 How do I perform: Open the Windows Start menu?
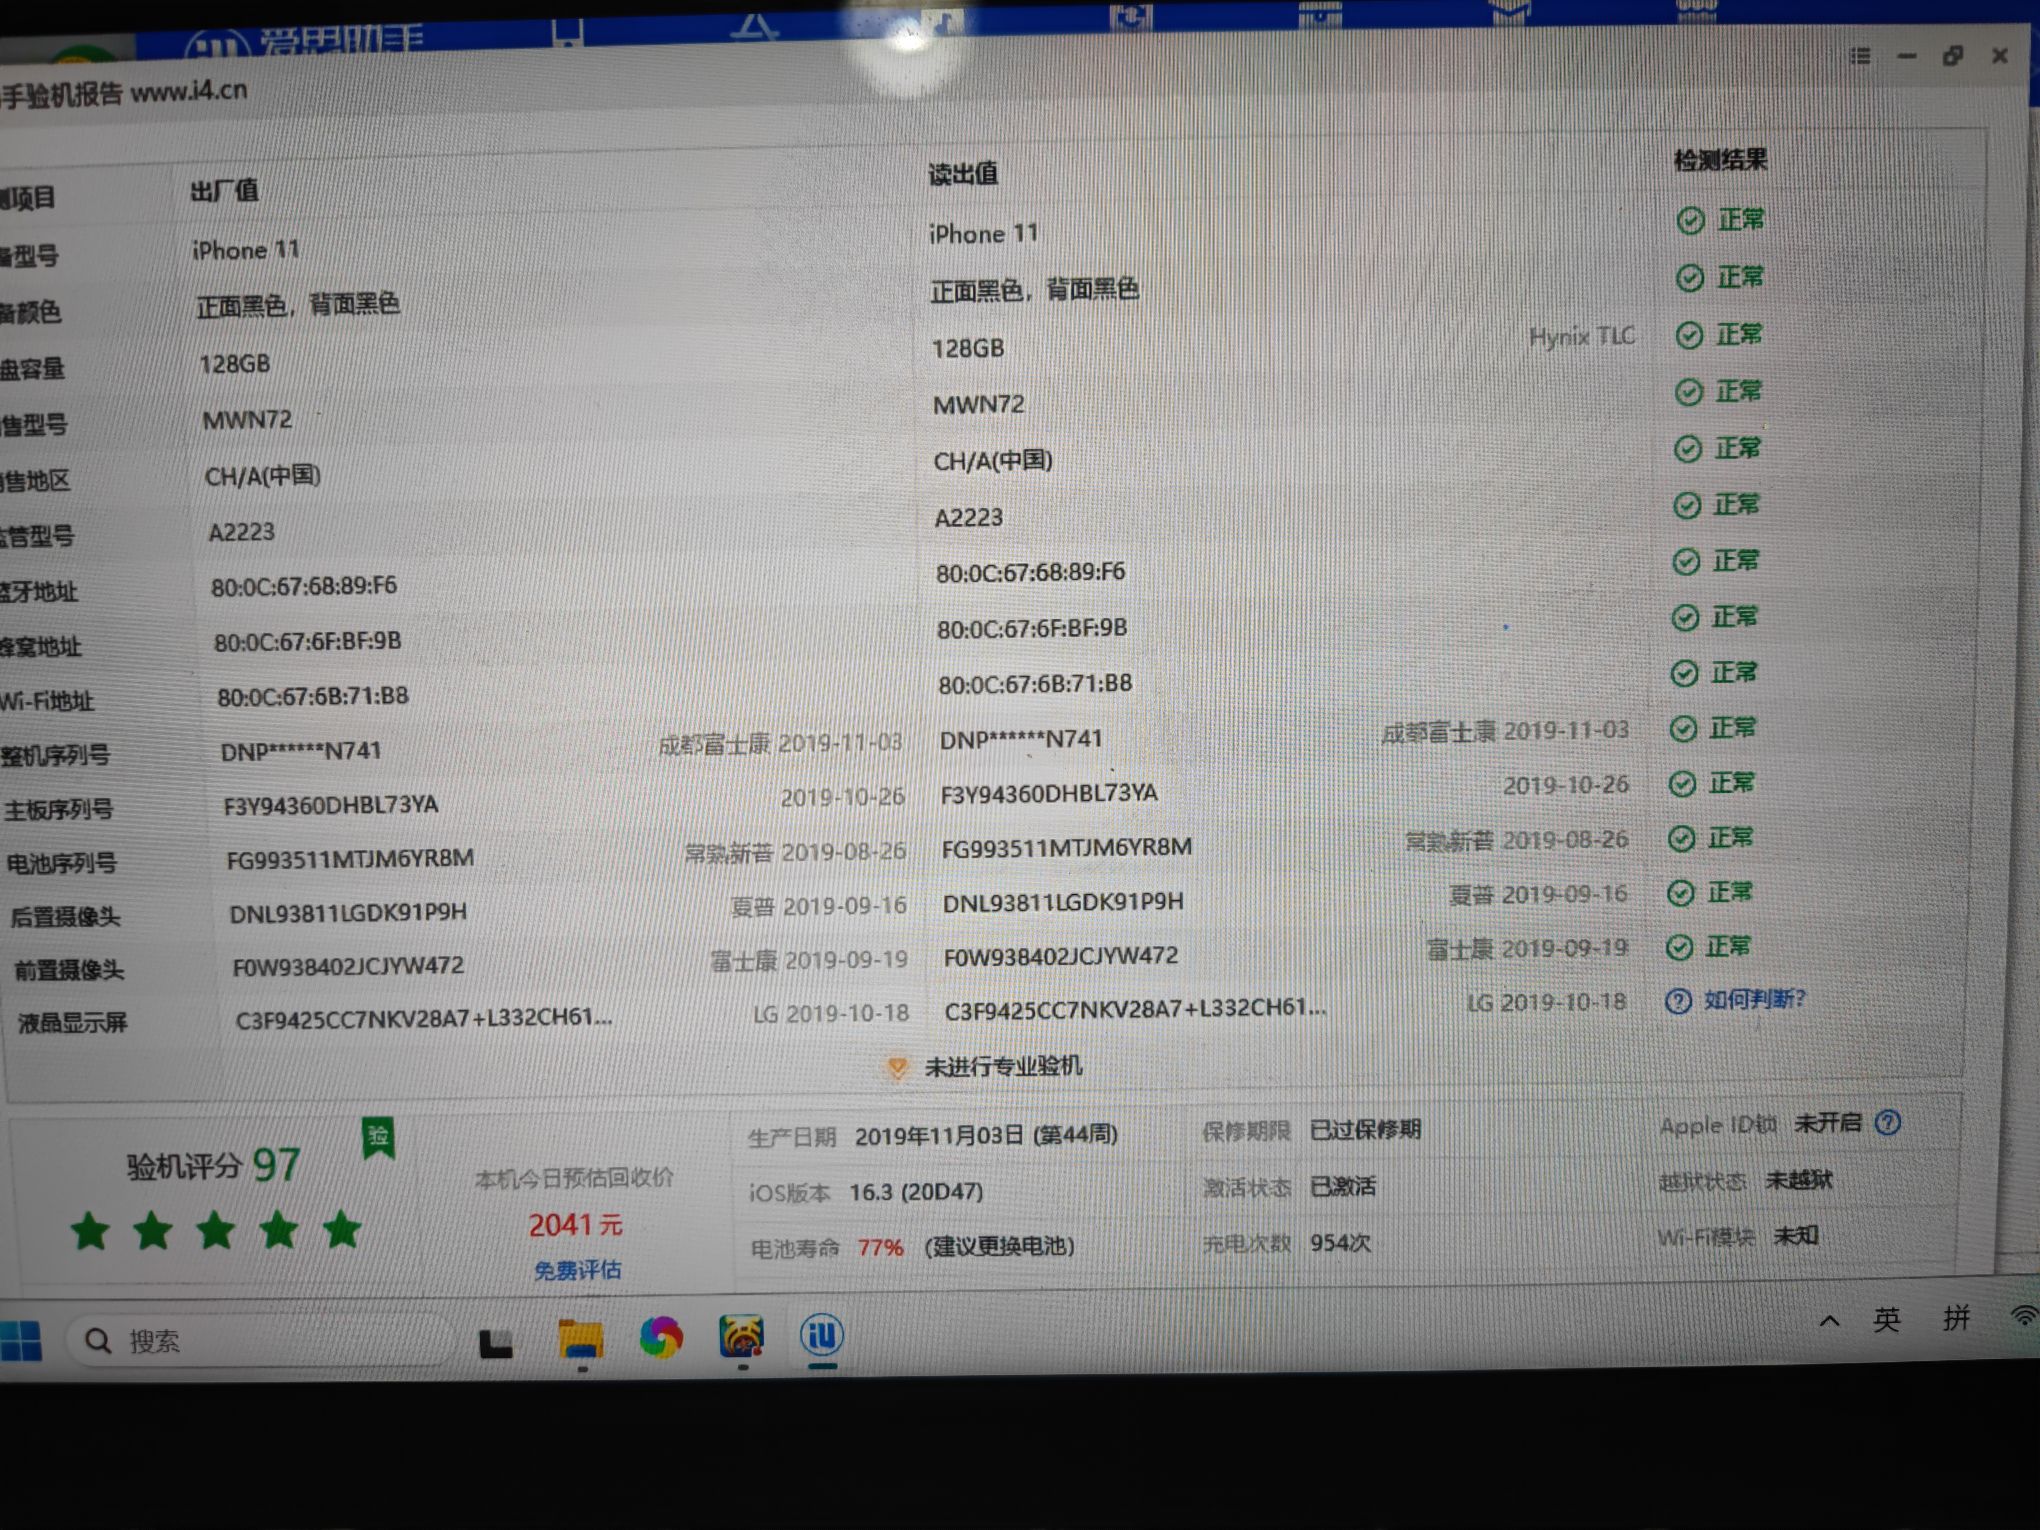(21, 1341)
